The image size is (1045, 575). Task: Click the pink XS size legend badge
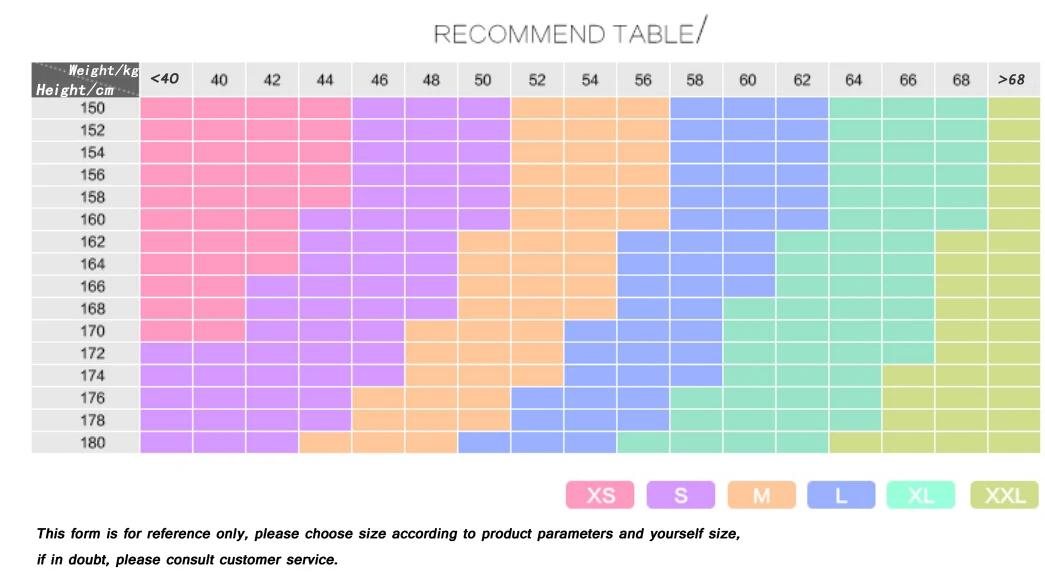(600, 495)
